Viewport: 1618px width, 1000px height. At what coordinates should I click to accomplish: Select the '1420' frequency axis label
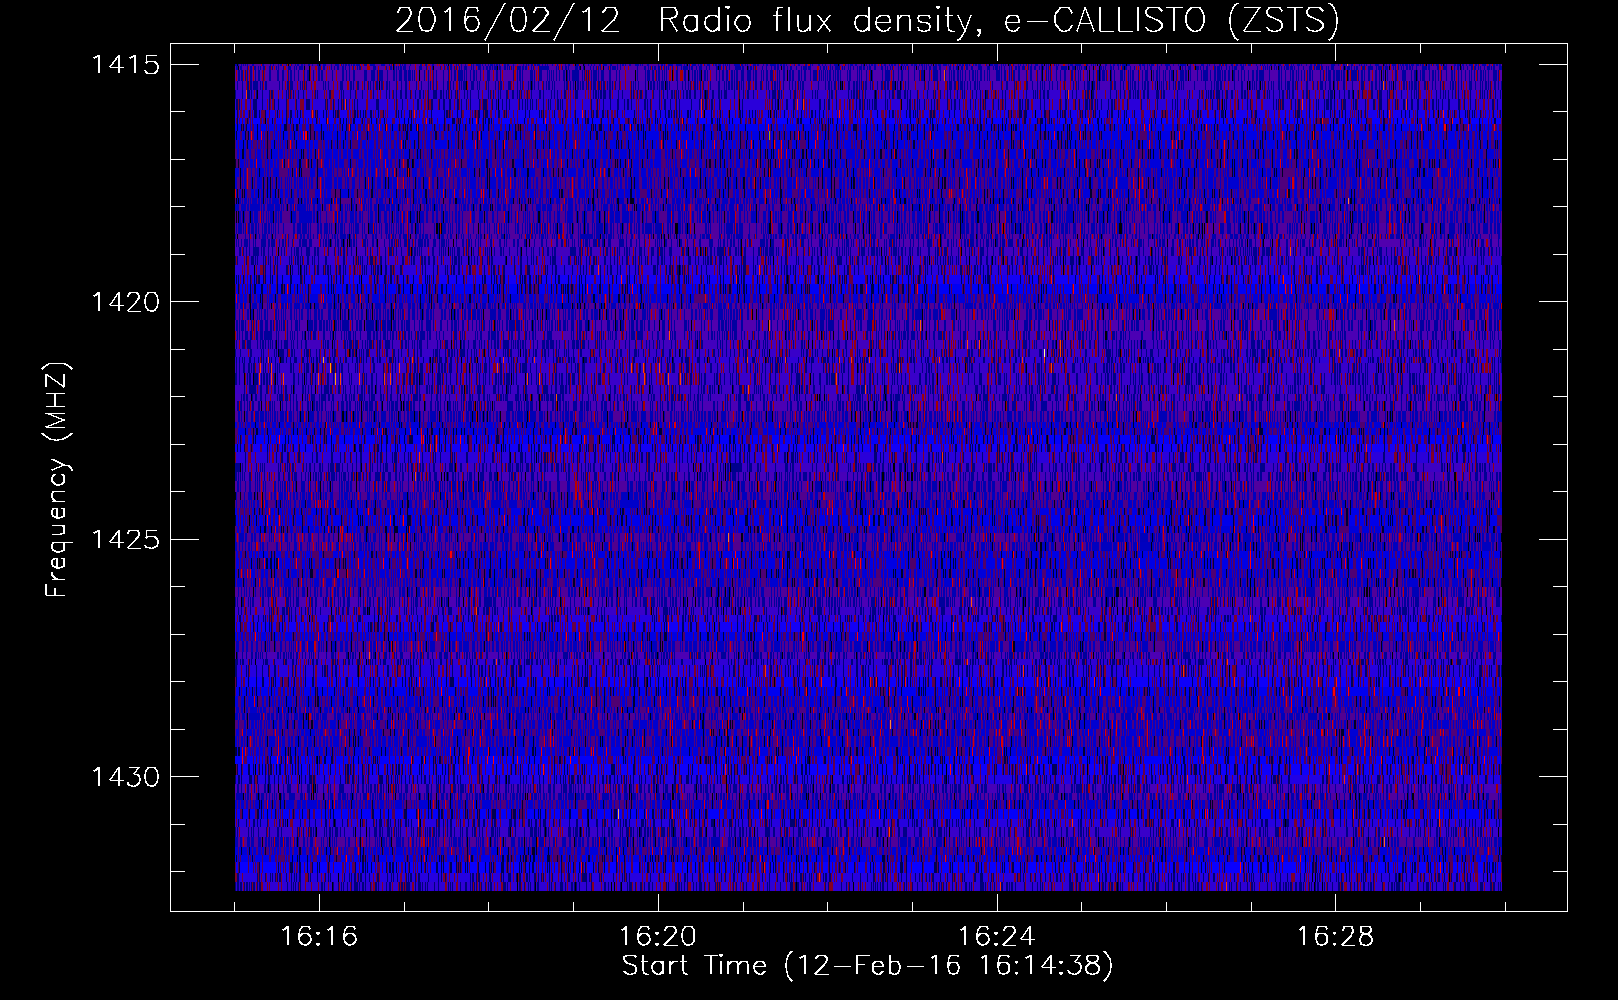[124, 302]
